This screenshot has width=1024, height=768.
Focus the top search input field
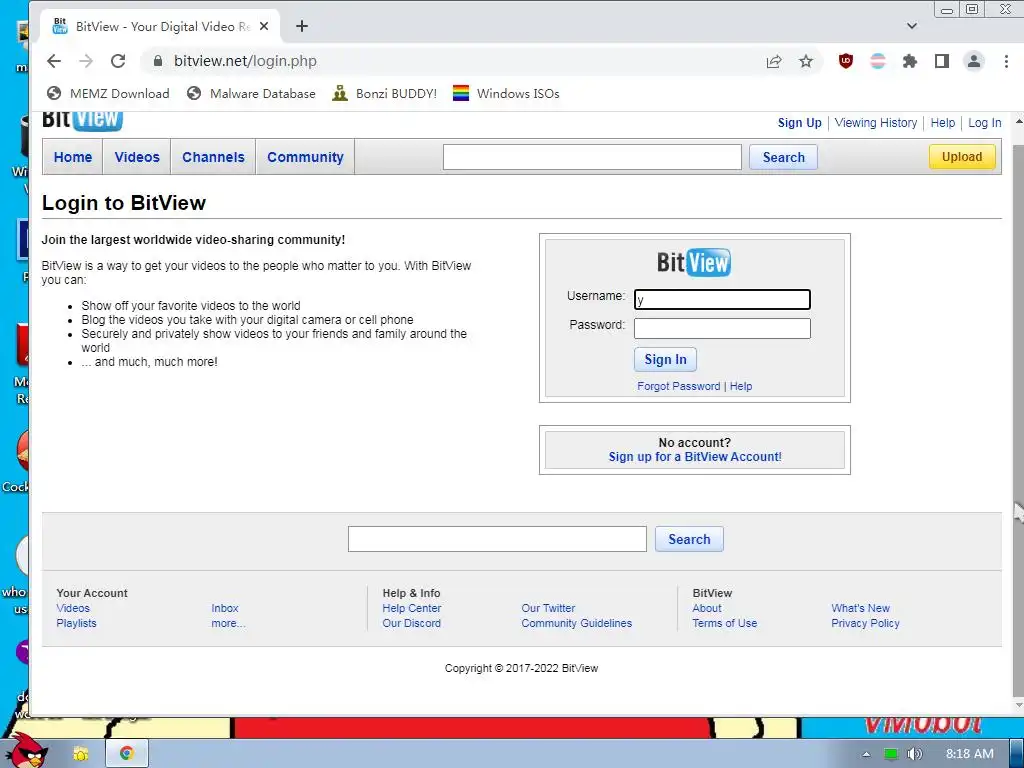coord(592,157)
